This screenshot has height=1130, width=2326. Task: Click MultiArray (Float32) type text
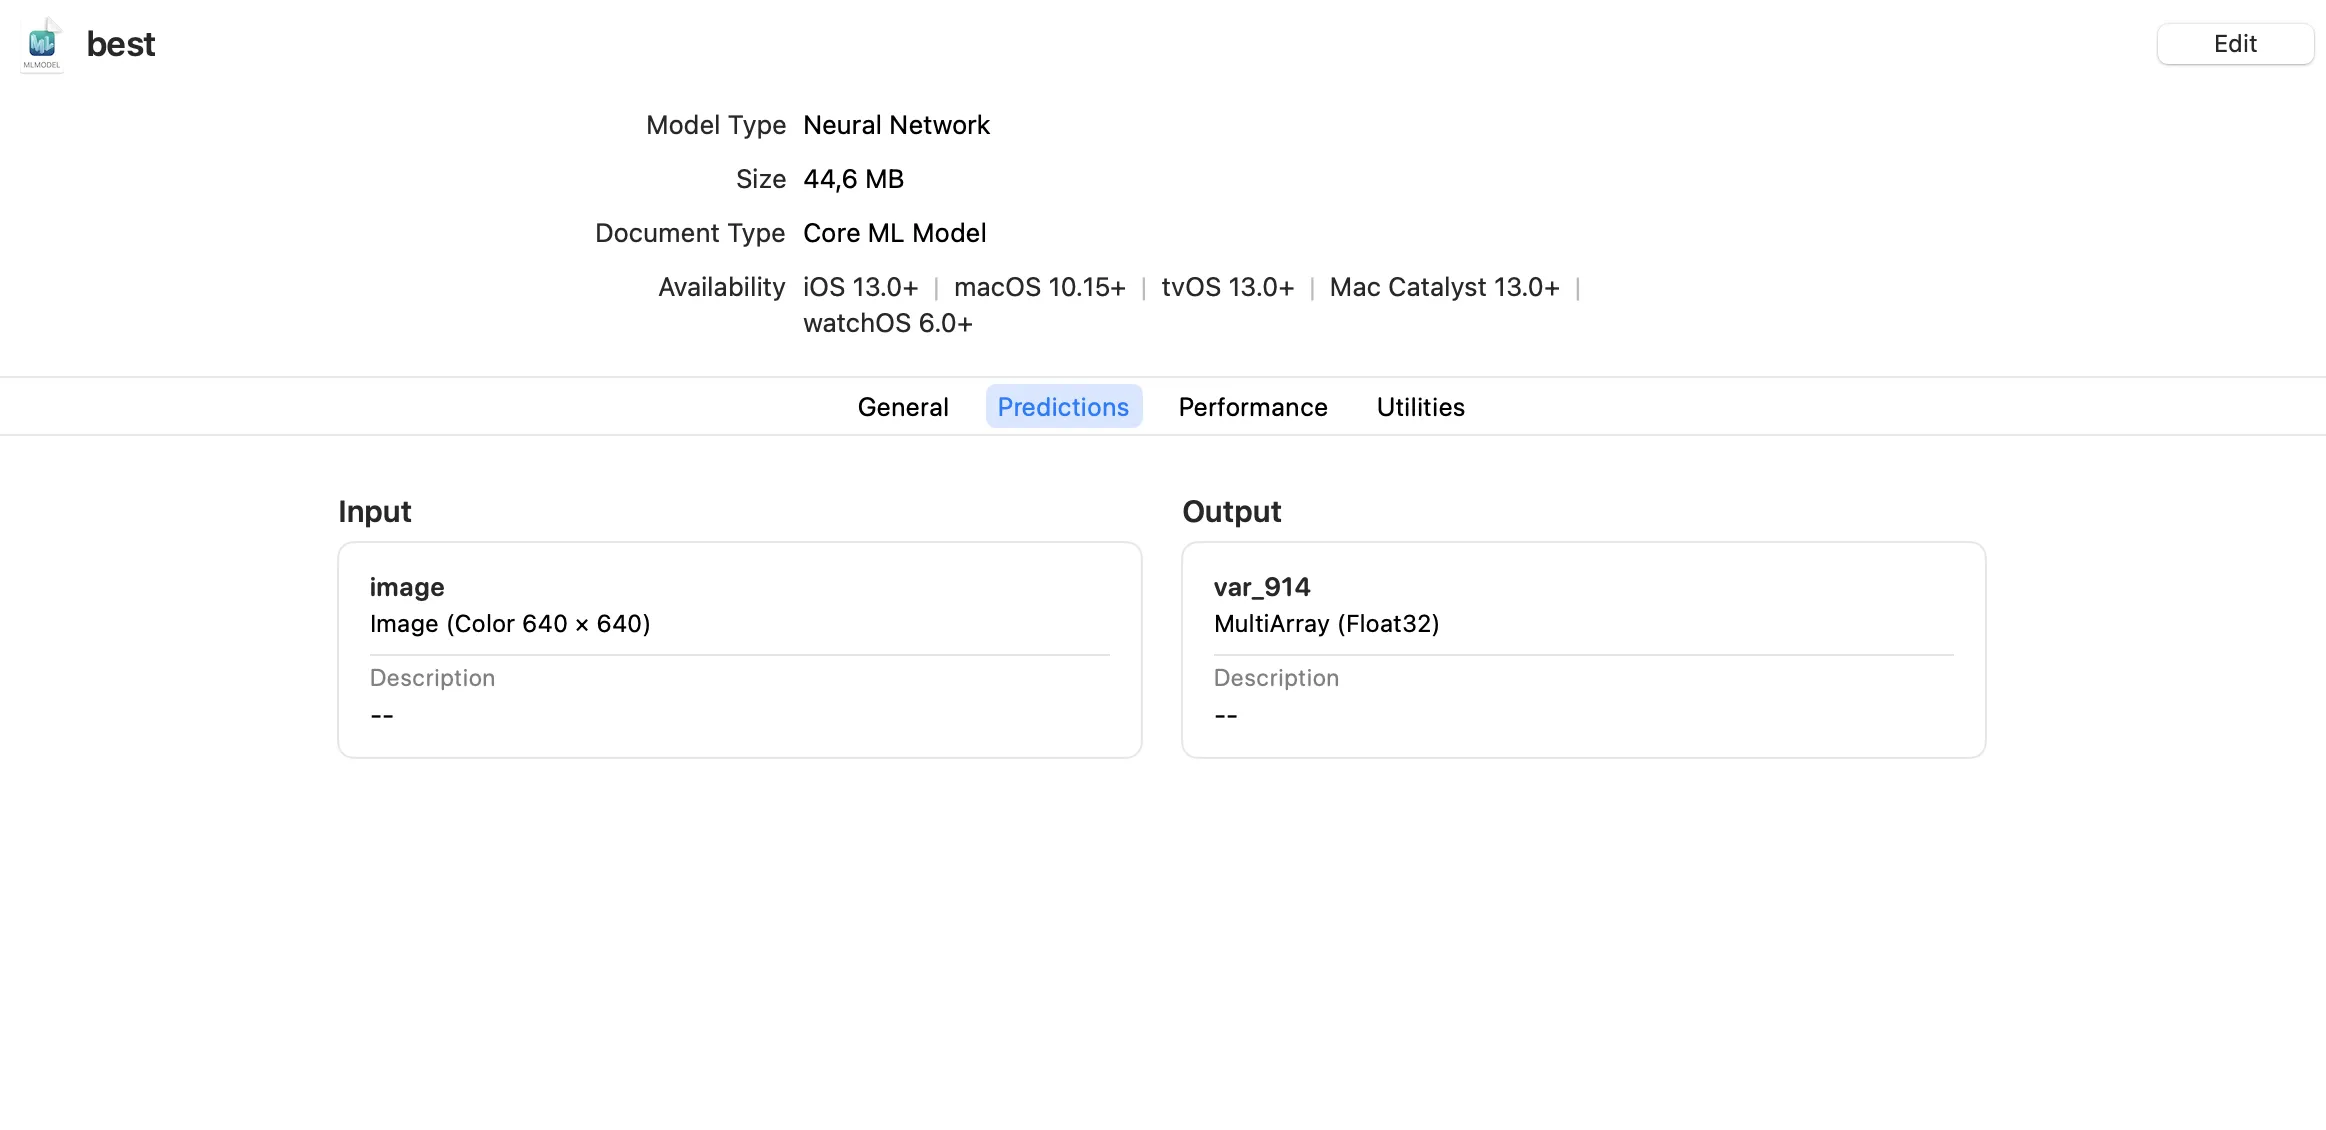coord(1326,624)
